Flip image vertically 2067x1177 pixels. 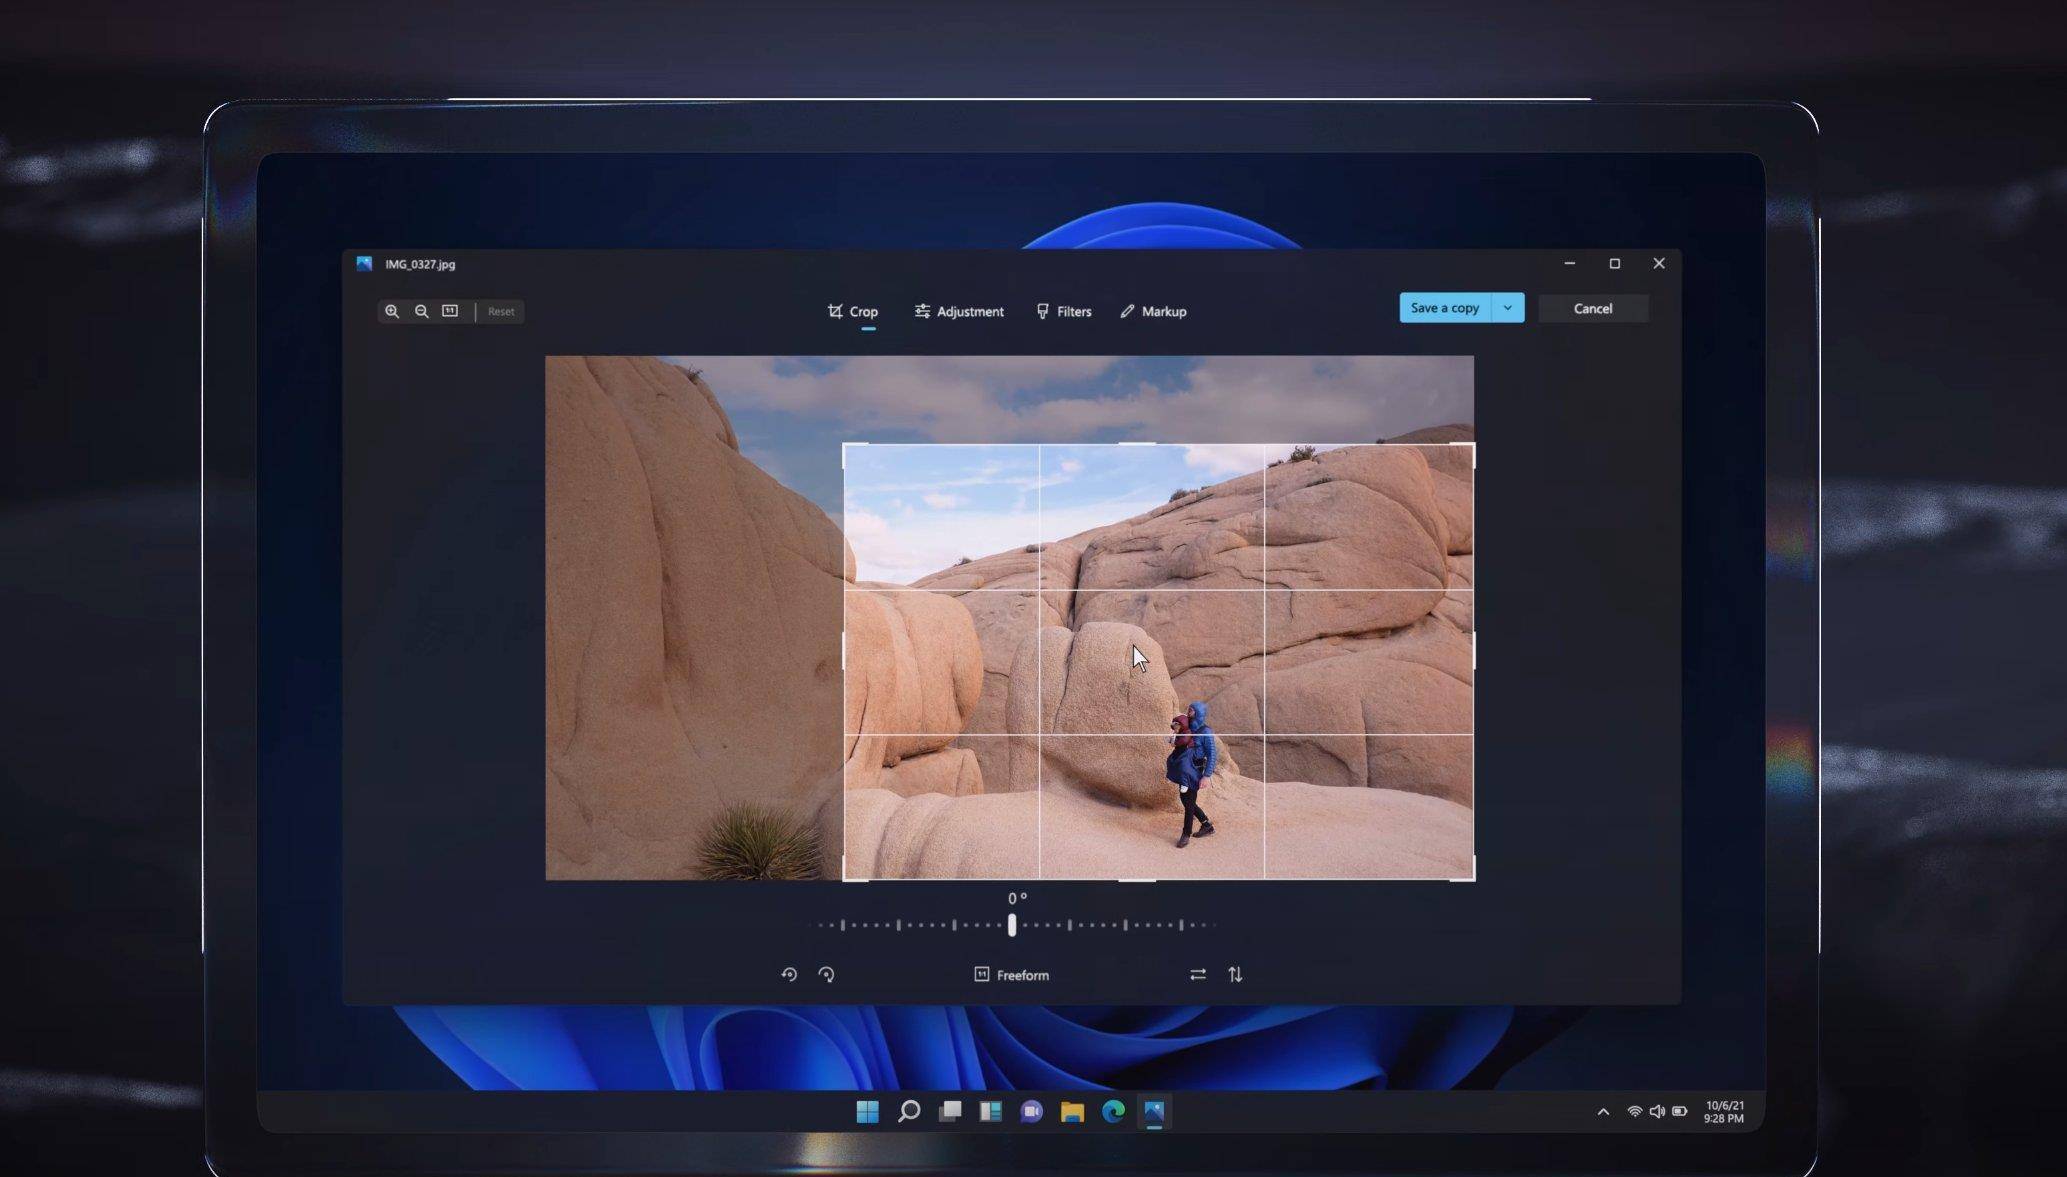click(x=1235, y=974)
